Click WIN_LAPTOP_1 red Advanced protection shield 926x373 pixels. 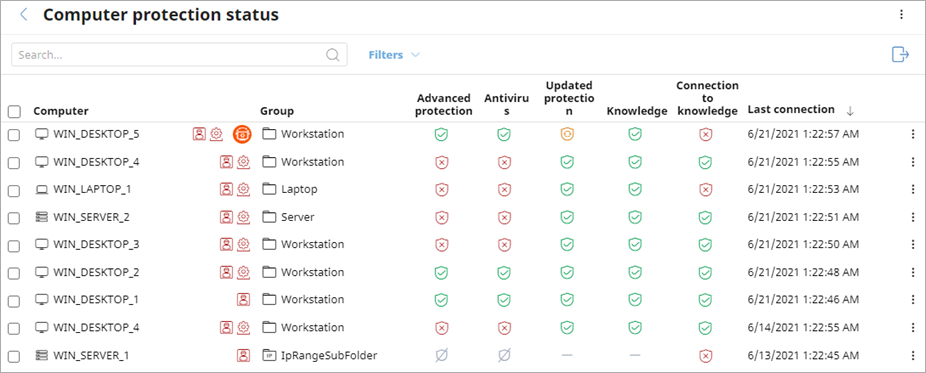[x=441, y=189]
